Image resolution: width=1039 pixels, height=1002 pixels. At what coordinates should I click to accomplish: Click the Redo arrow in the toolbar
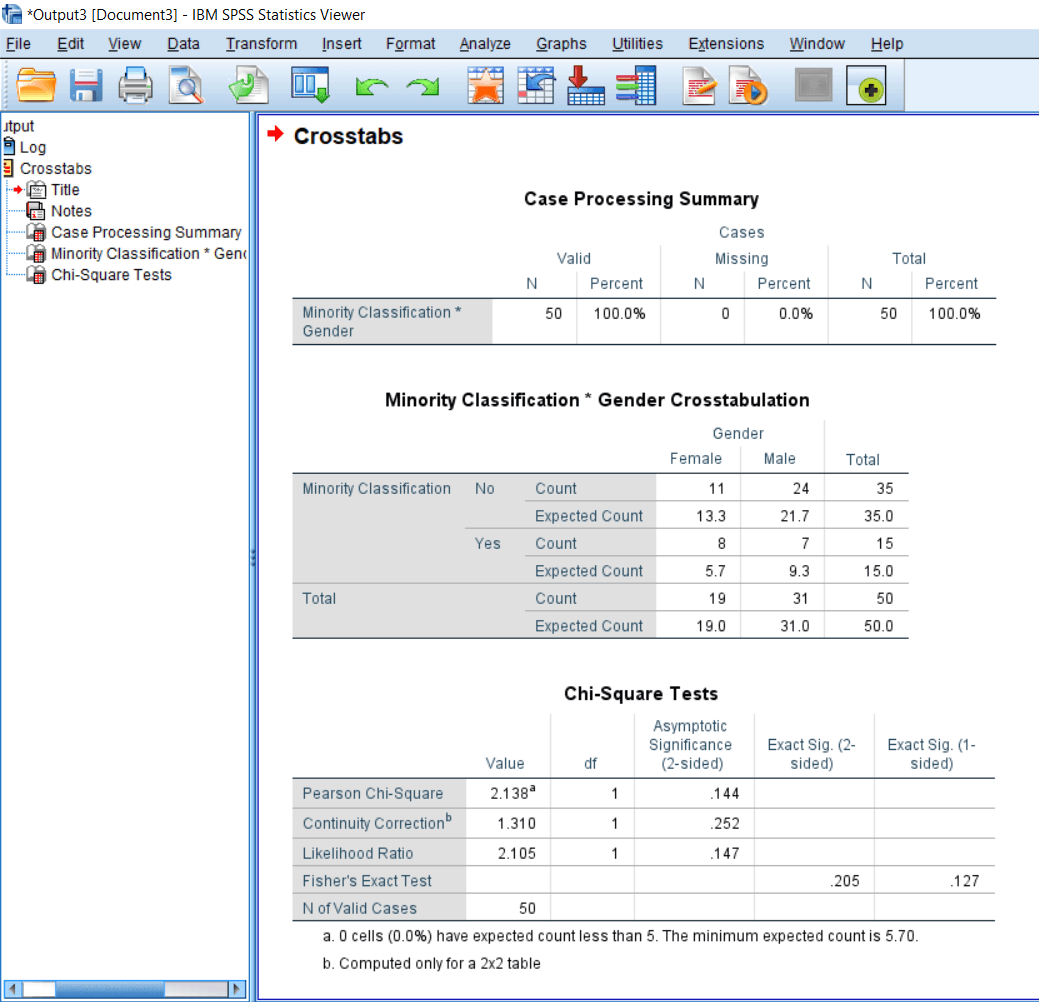click(x=421, y=85)
